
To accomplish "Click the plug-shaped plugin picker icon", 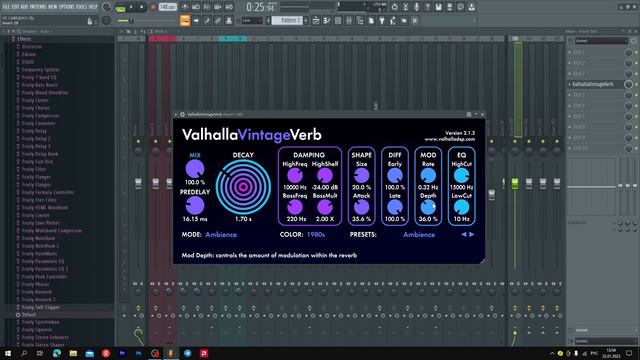I will 382,20.
